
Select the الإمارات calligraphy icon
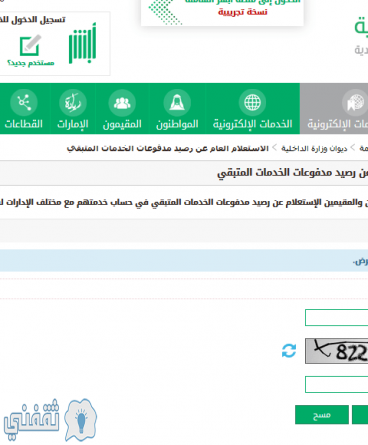pyautogui.click(x=73, y=102)
